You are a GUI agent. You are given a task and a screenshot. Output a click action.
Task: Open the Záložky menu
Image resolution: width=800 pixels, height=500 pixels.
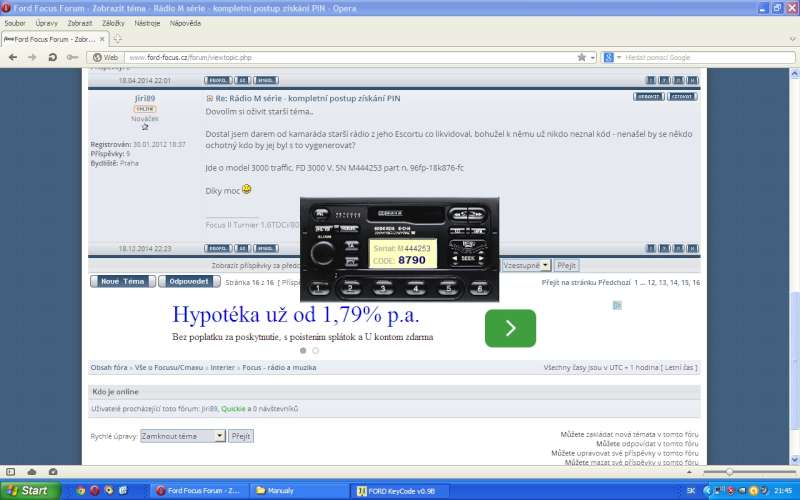[x=115, y=22]
